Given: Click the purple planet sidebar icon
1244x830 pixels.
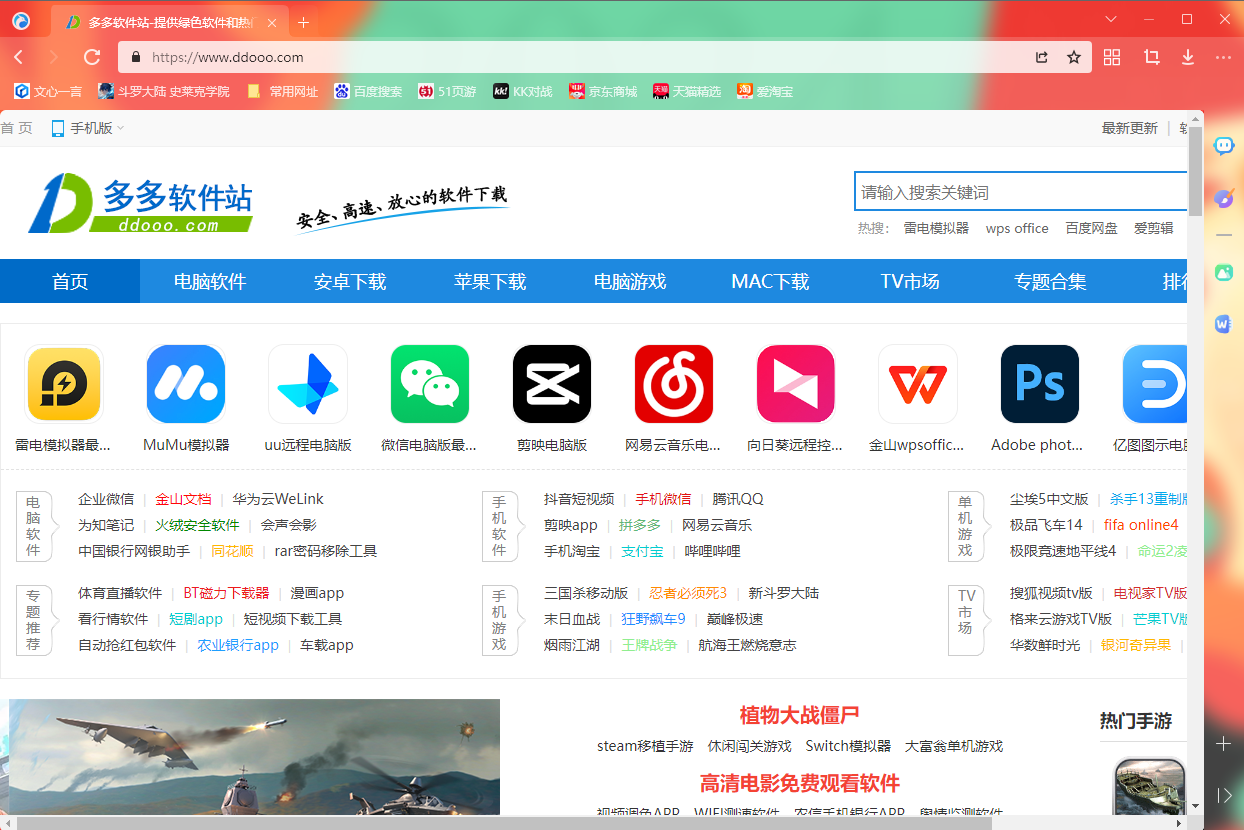Looking at the screenshot, I should coord(1224,197).
